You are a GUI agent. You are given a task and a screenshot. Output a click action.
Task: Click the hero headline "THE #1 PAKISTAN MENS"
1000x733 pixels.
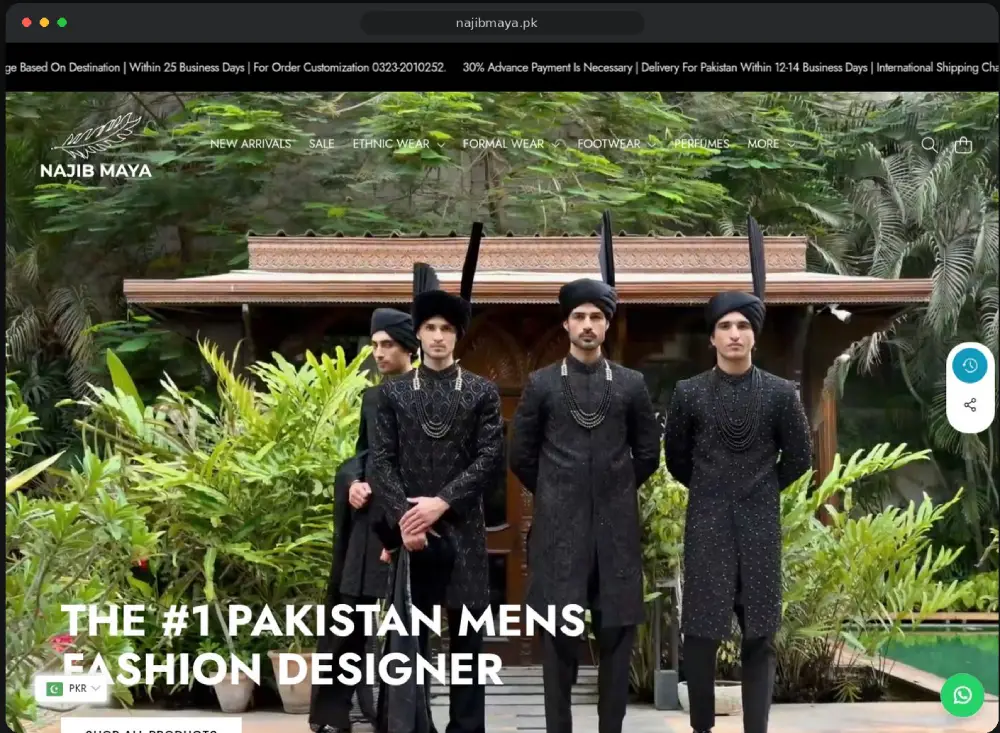pos(323,621)
